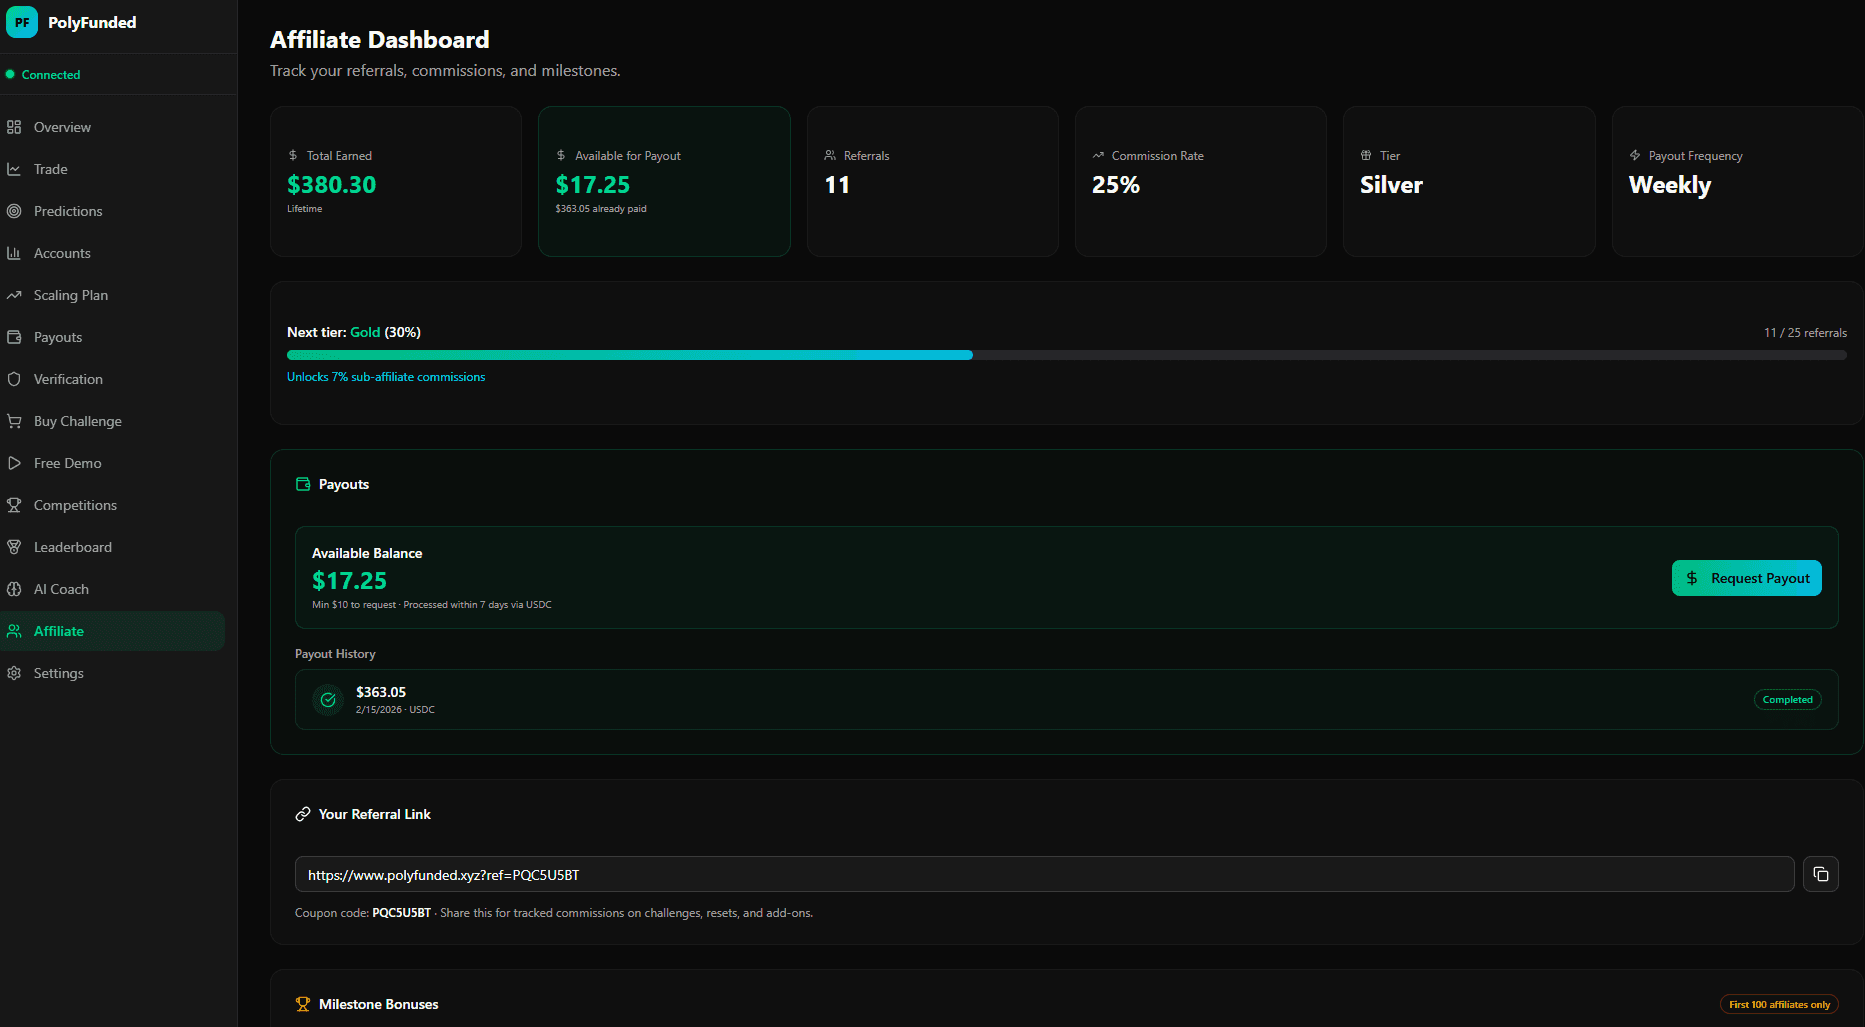Click the Completed payout status badge
Viewport: 1865px width, 1027px height.
(1787, 699)
